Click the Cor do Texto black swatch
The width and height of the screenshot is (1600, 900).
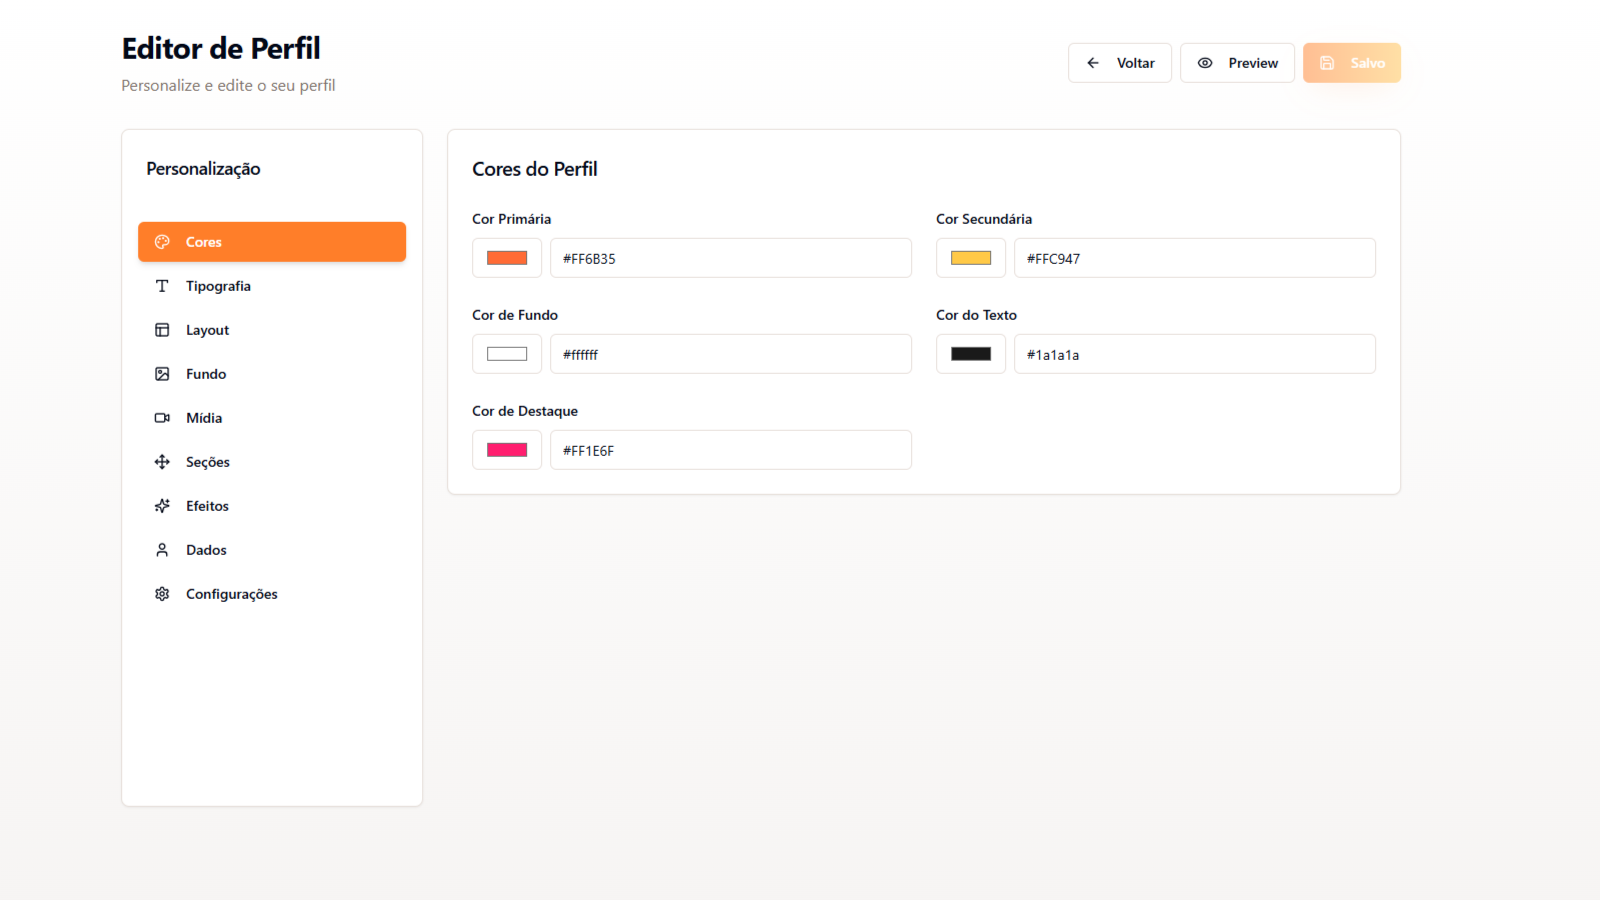pyautogui.click(x=971, y=354)
